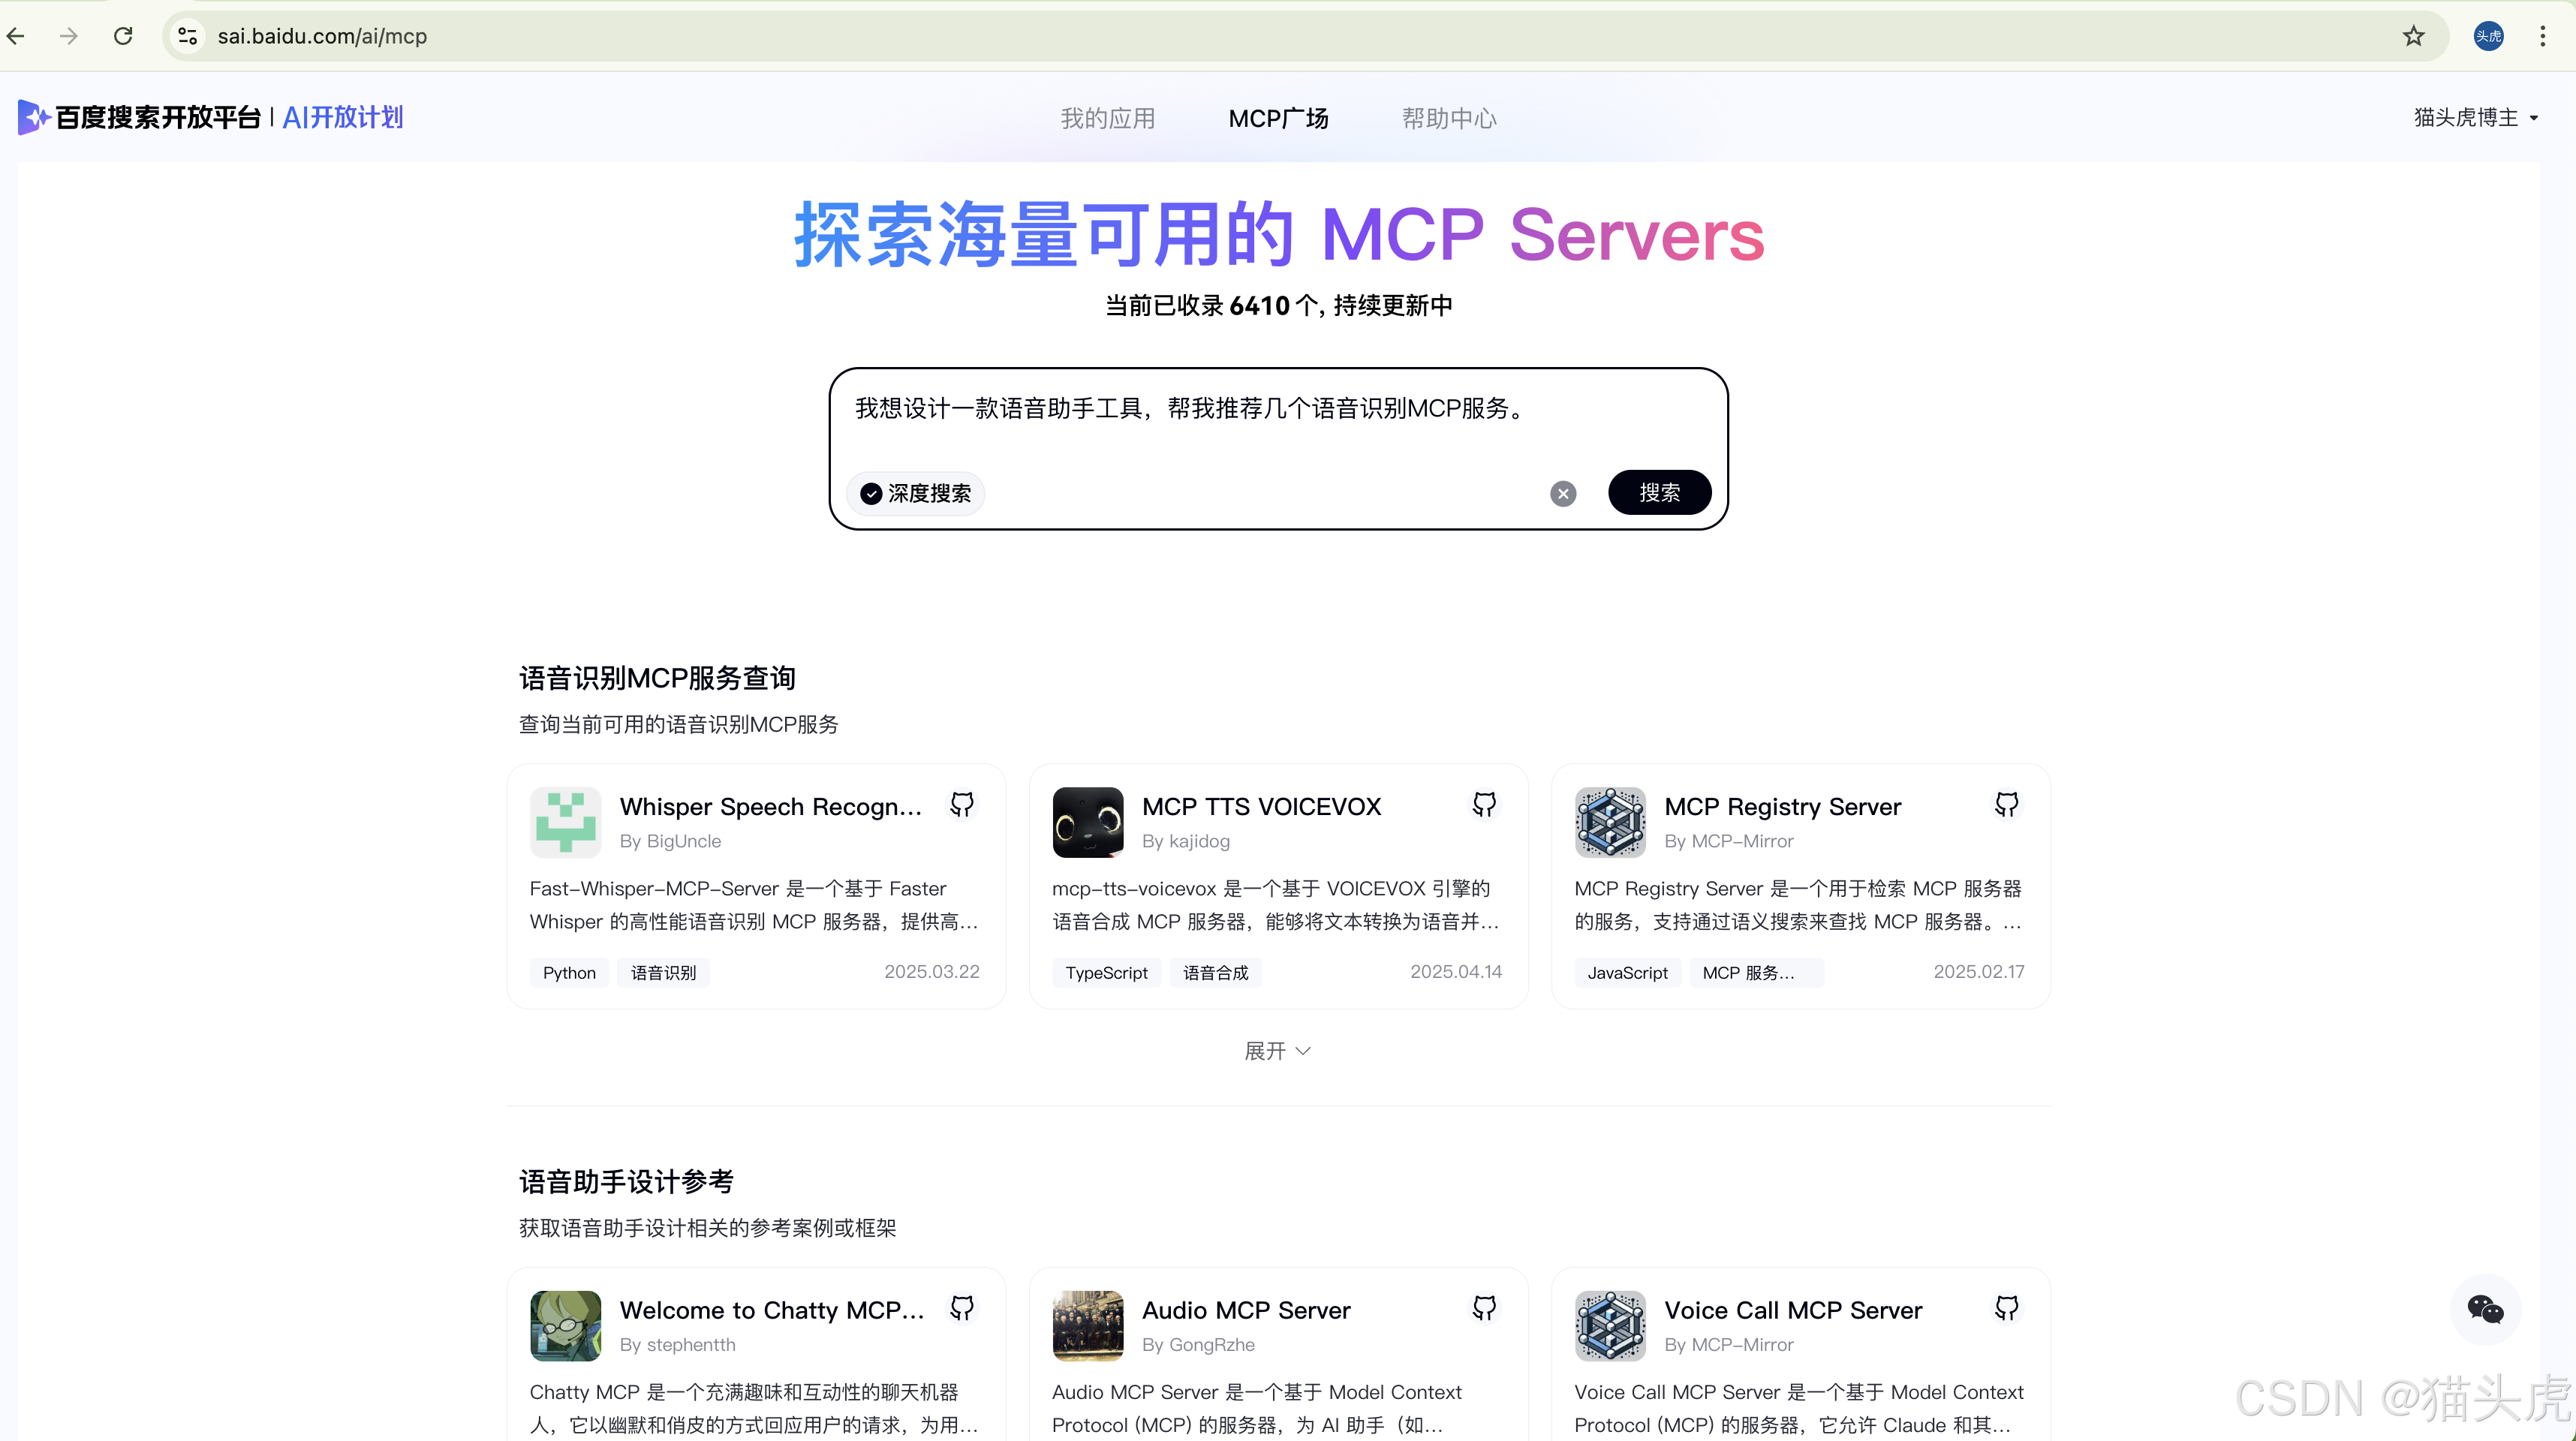Click the AI开放计划 logo link
Screen dimensions: 2576x1441
[x=342, y=118]
